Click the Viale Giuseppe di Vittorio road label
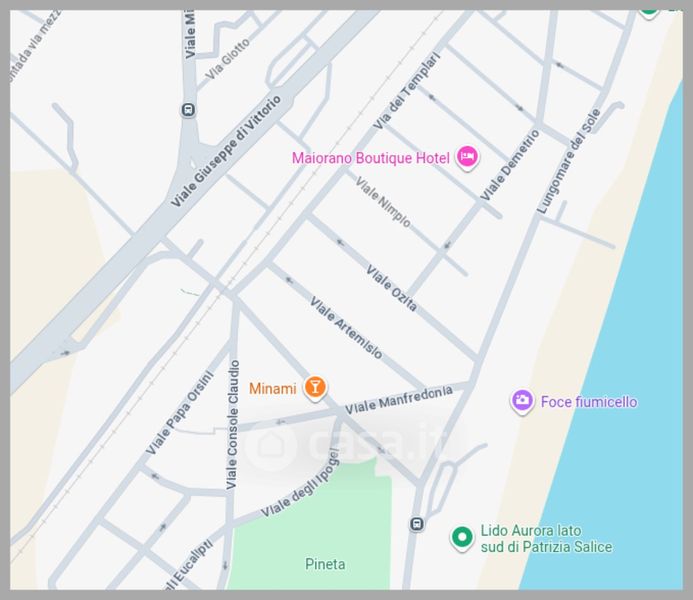 (226, 151)
